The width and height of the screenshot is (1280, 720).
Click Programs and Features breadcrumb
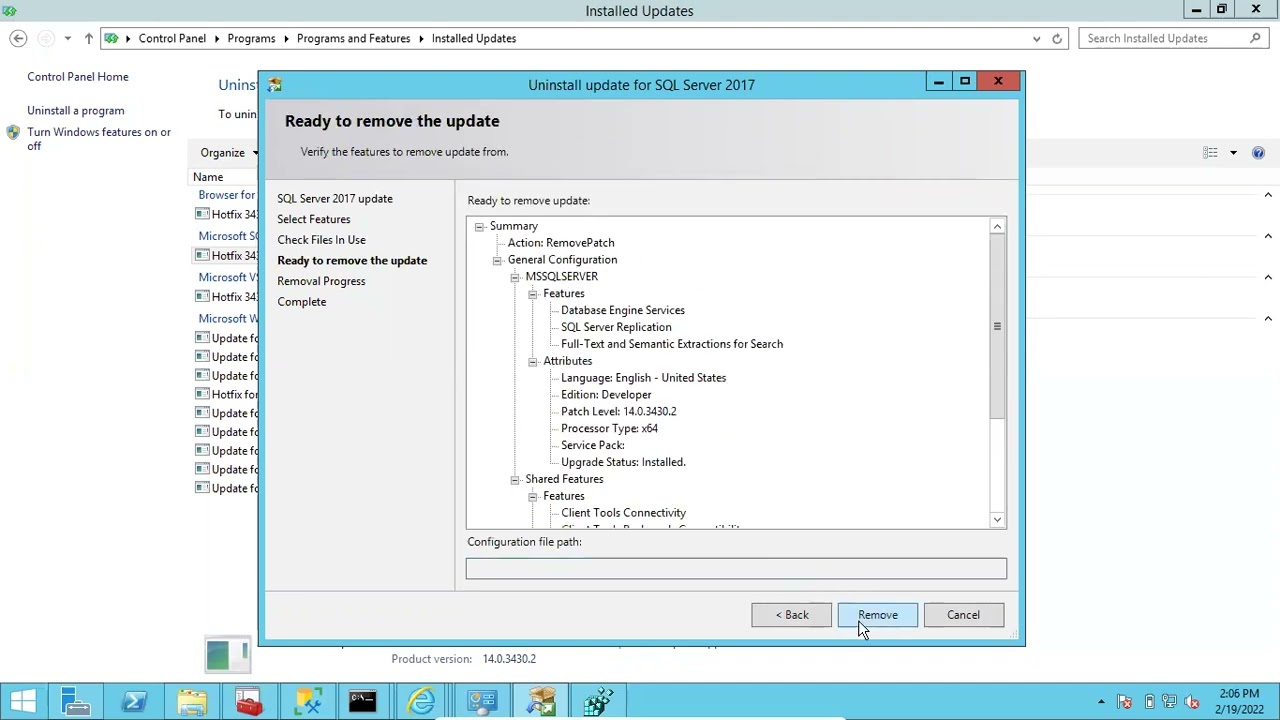coord(353,38)
